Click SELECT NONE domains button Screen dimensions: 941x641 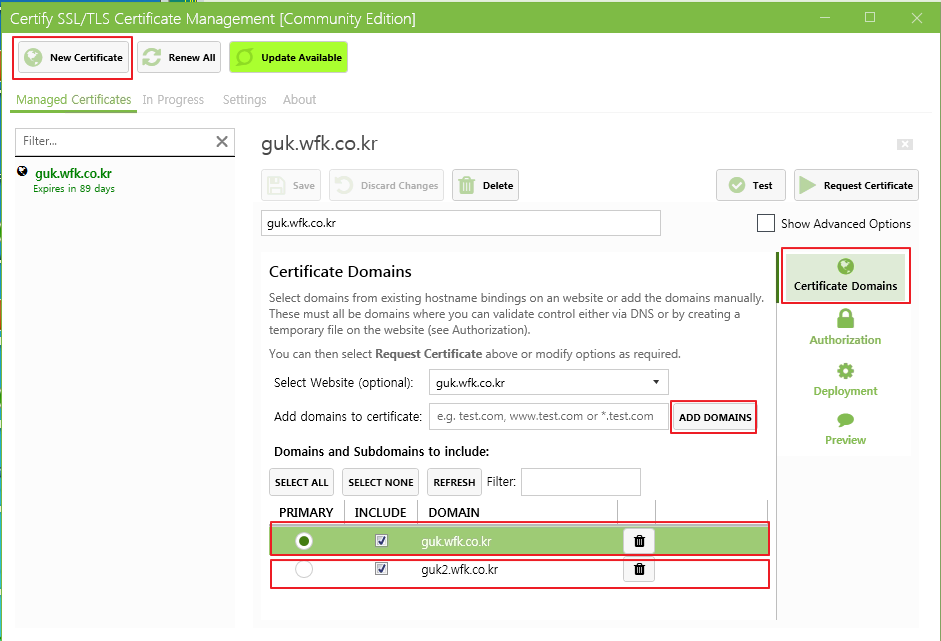point(380,483)
